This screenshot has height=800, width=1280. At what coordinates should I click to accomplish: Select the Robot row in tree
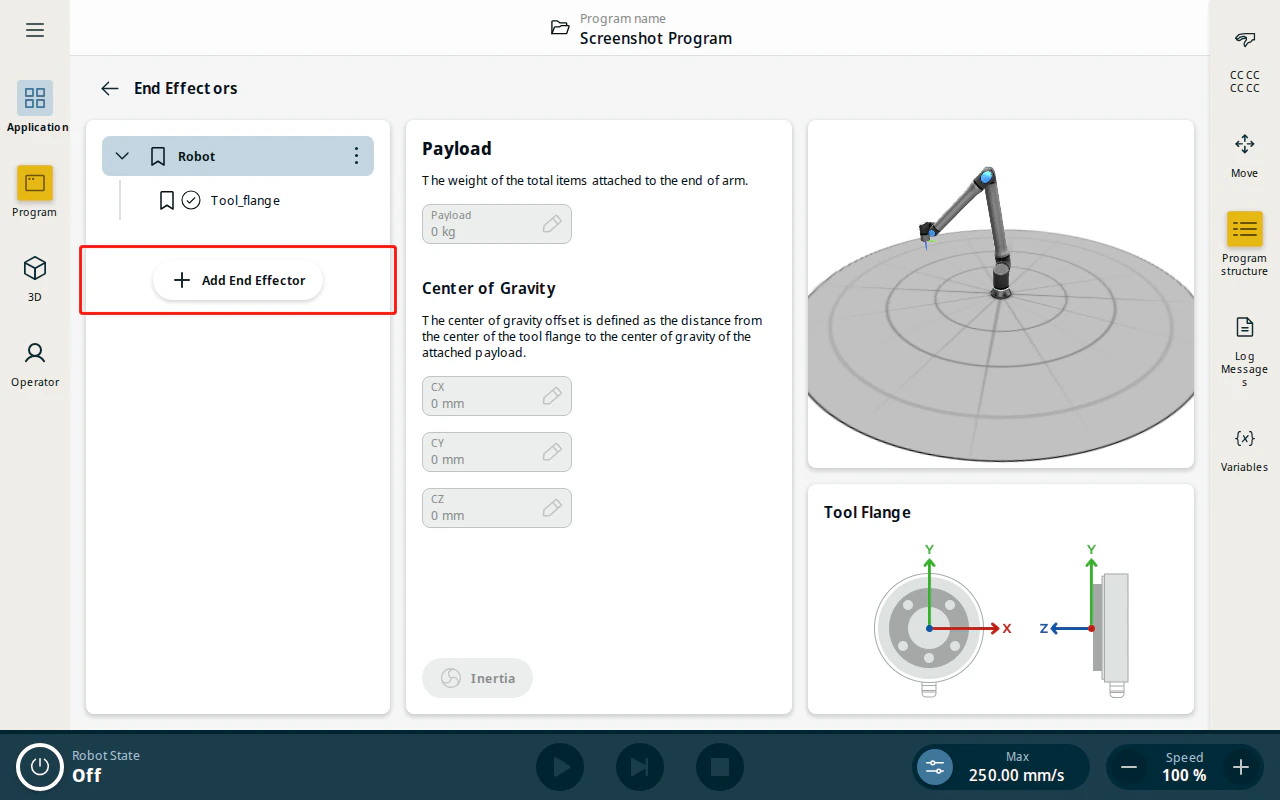238,156
